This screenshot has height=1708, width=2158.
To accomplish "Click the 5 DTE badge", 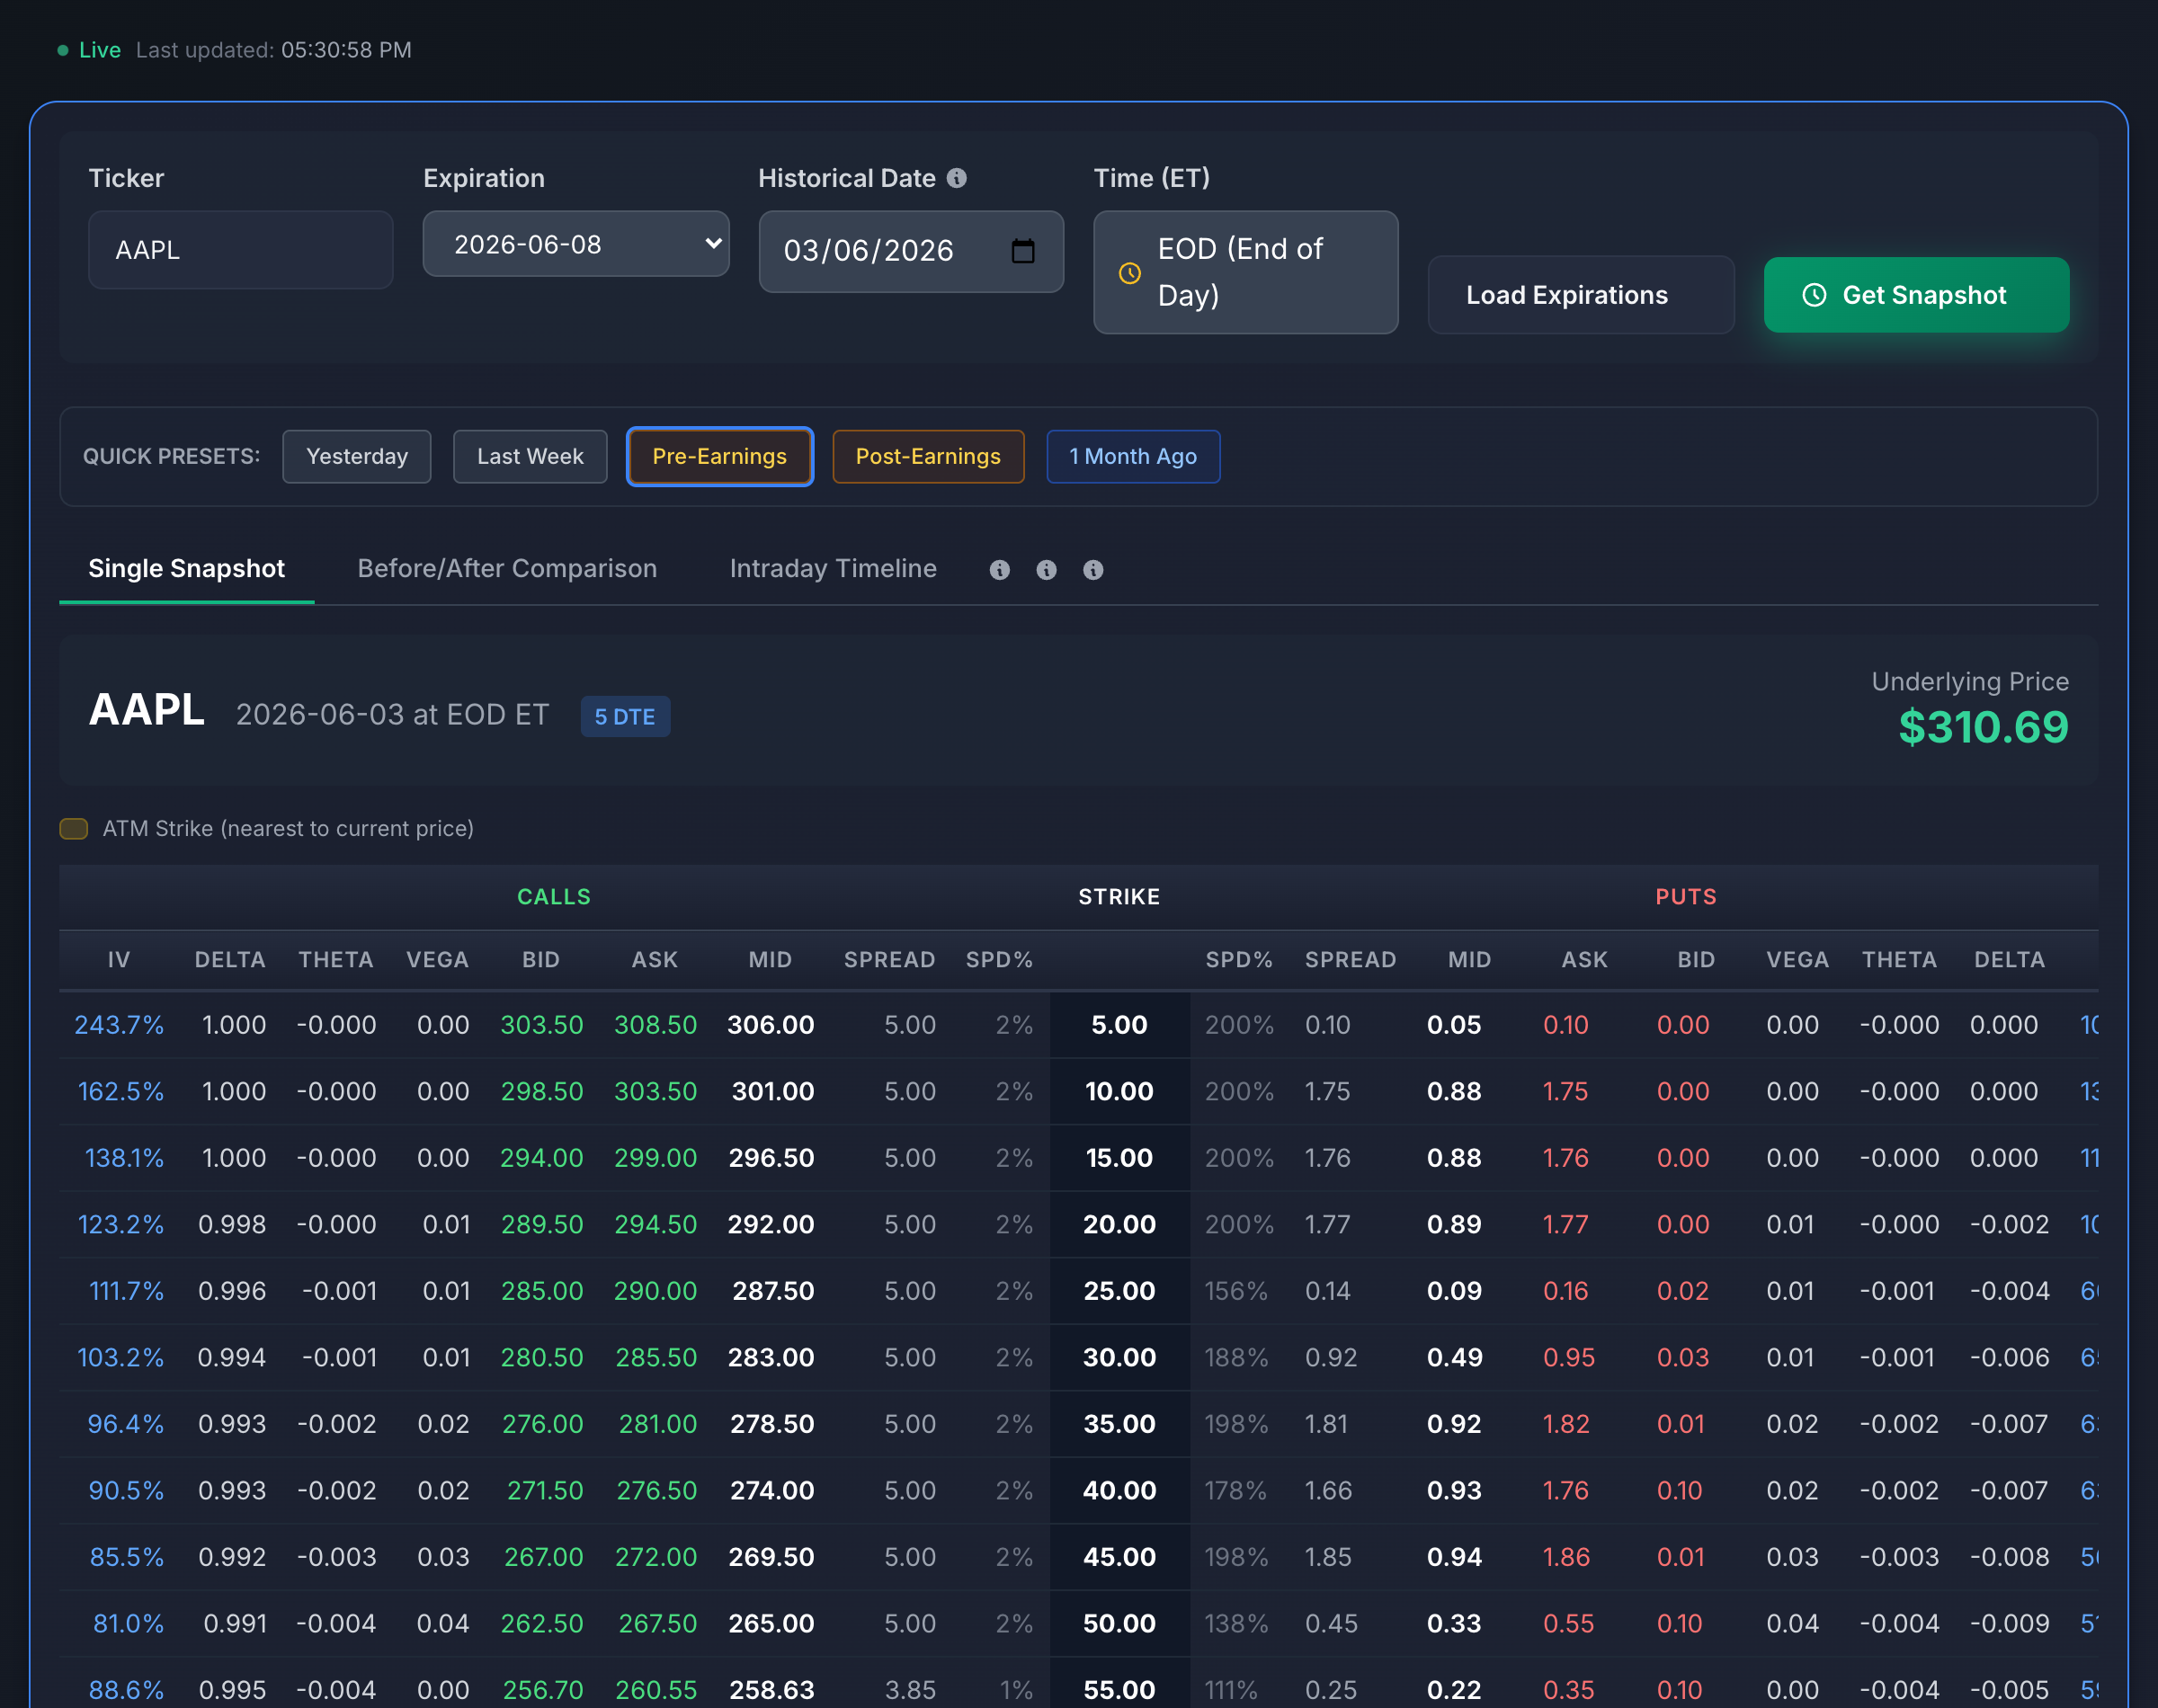I will [625, 717].
